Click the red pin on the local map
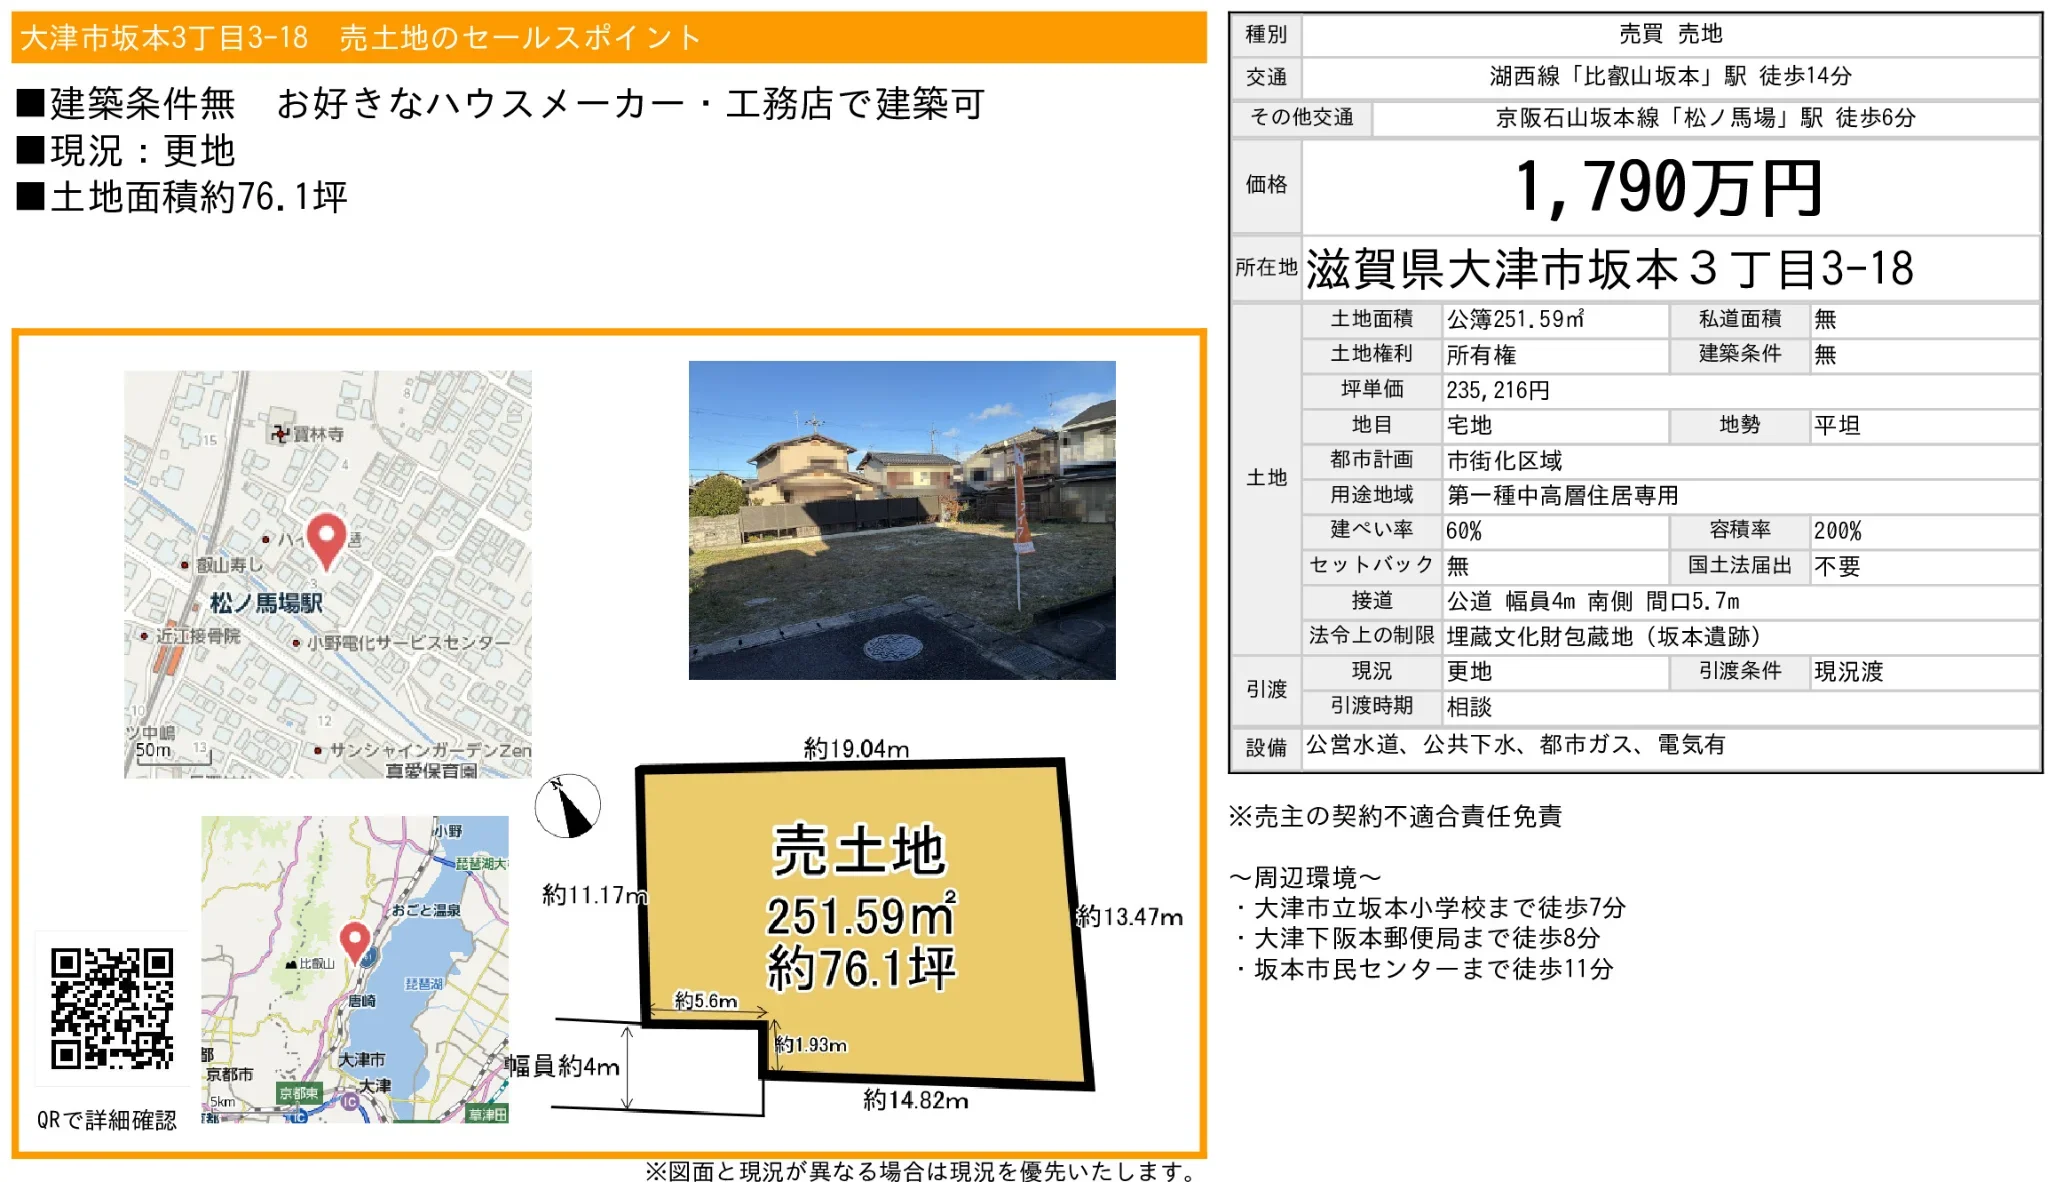The height and width of the screenshot is (1182, 2056). pos(326,541)
